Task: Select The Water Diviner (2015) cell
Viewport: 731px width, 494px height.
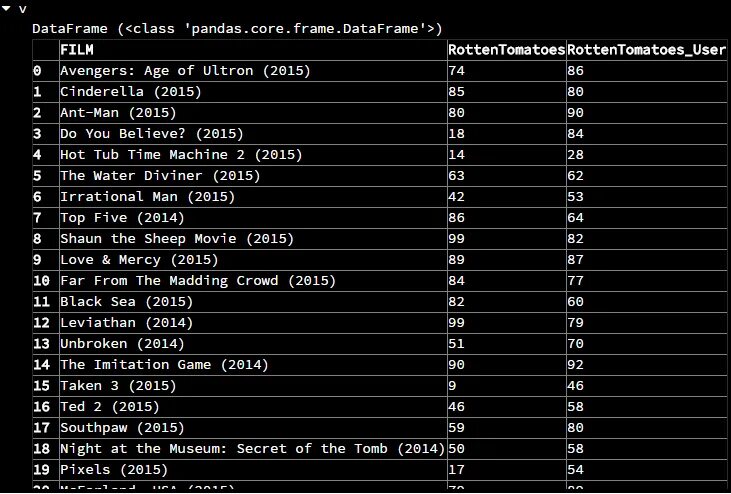Action: tap(253, 176)
